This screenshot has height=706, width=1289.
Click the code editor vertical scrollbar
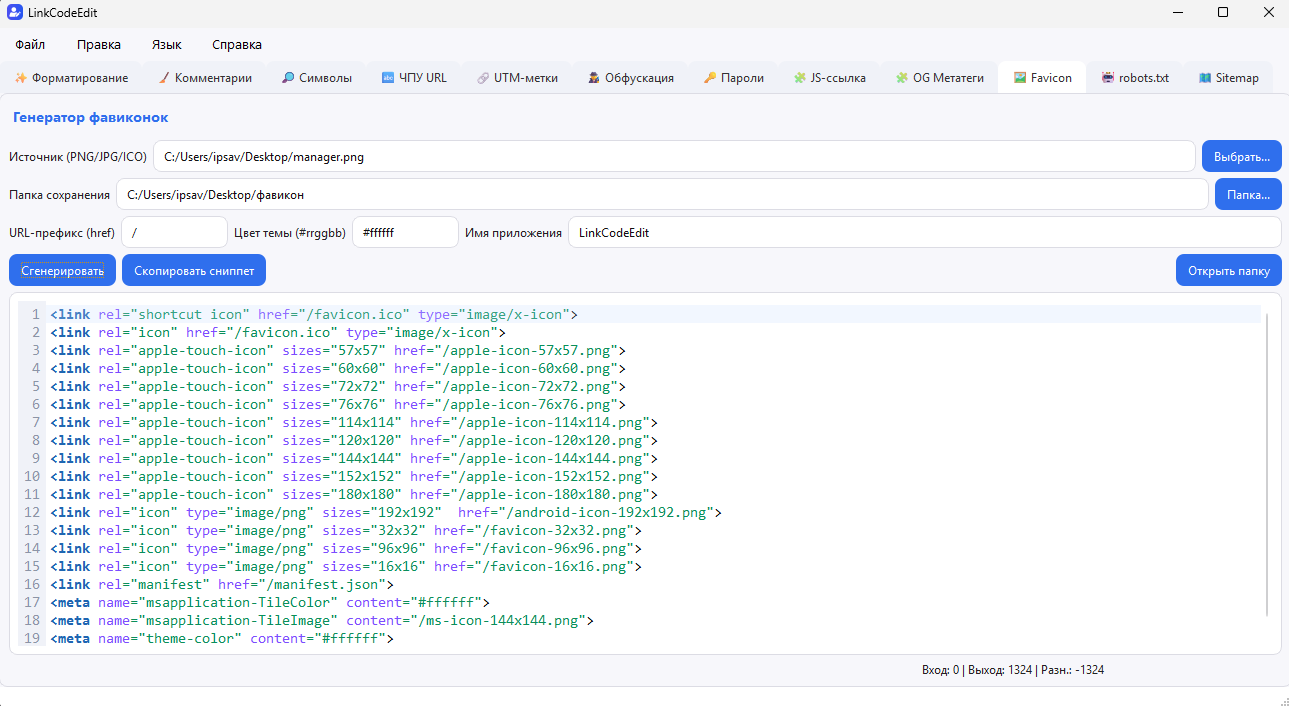coord(1267,465)
